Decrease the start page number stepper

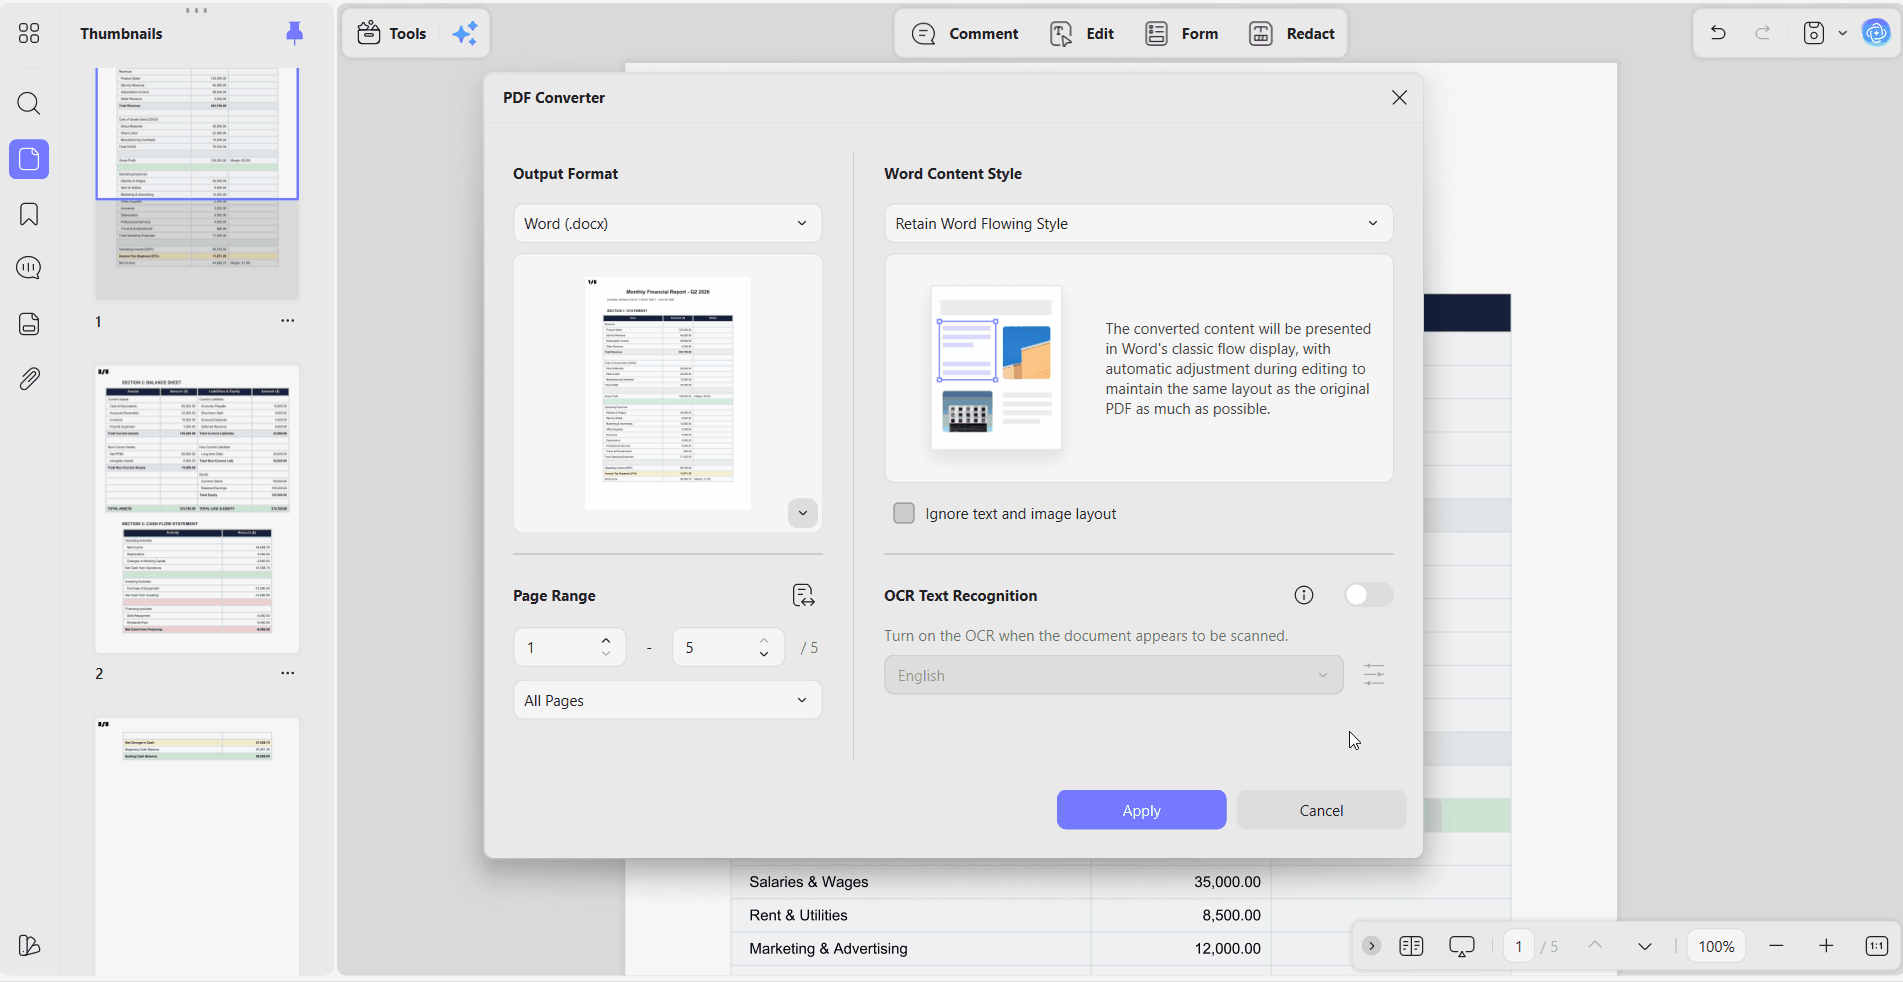(606, 654)
